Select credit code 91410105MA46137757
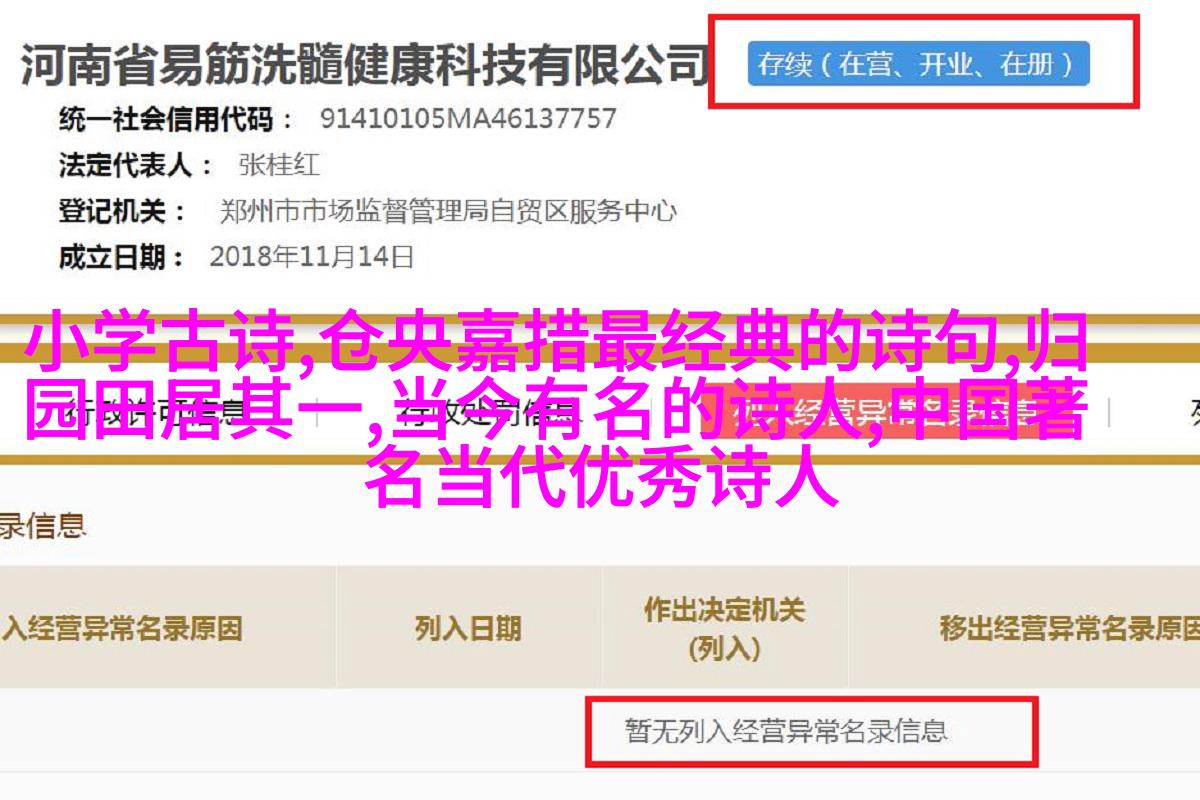The width and height of the screenshot is (1200, 800). coord(467,119)
